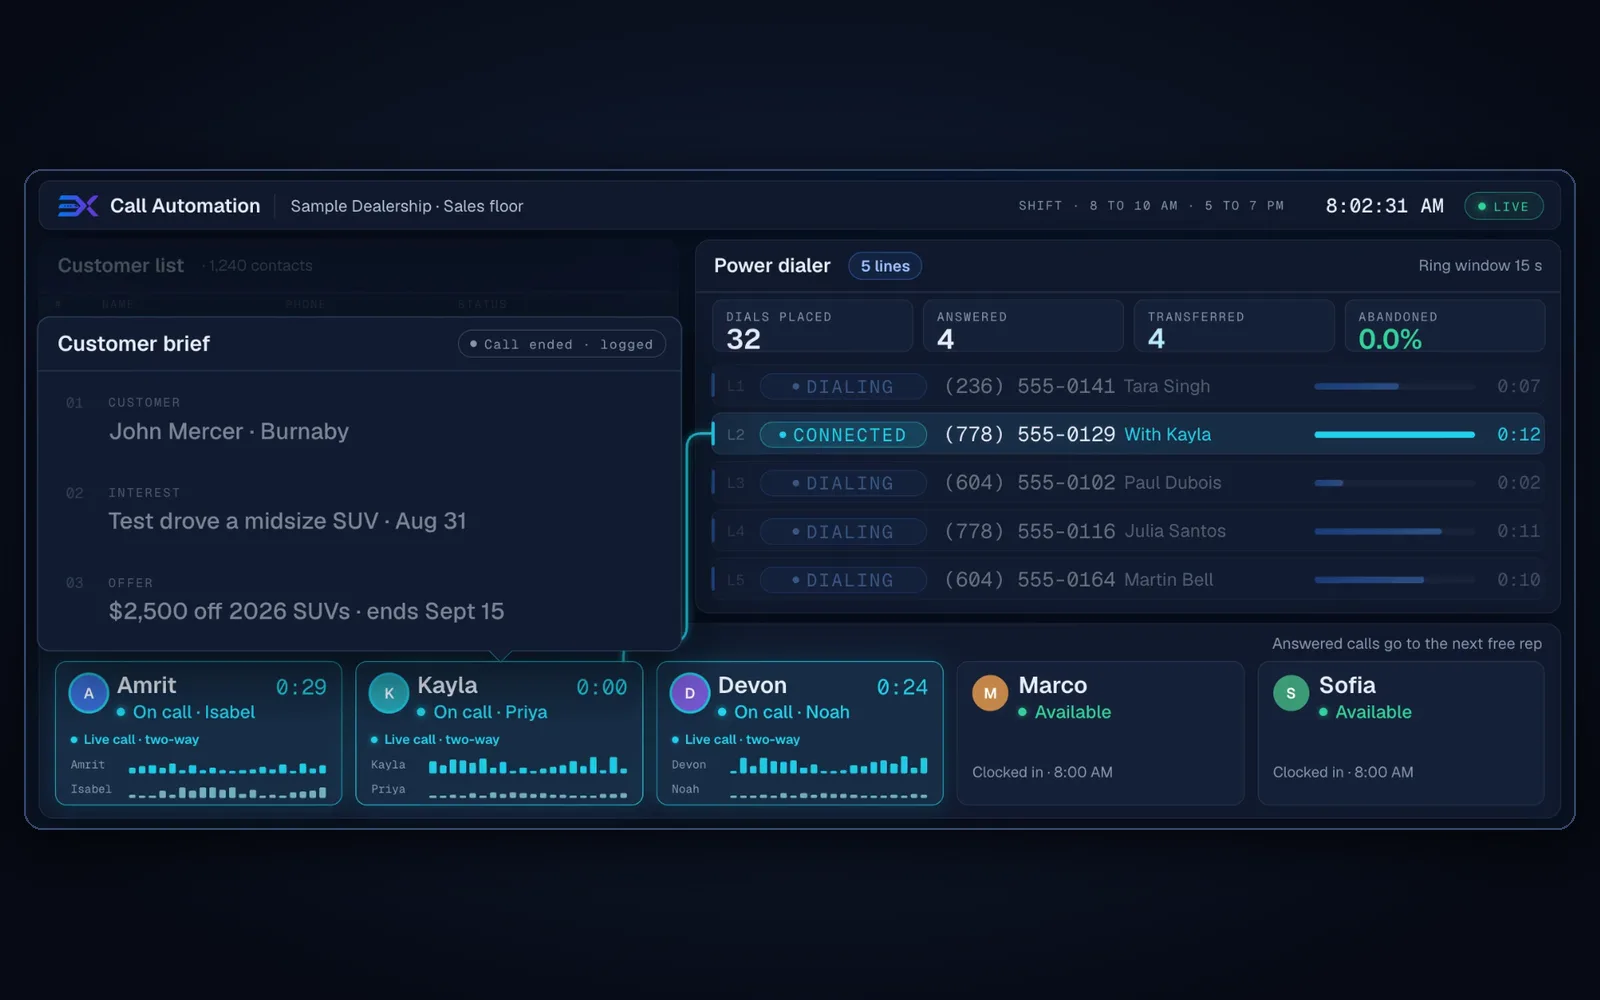
Task: Select Sofia's avatar icon
Action: 1291,693
